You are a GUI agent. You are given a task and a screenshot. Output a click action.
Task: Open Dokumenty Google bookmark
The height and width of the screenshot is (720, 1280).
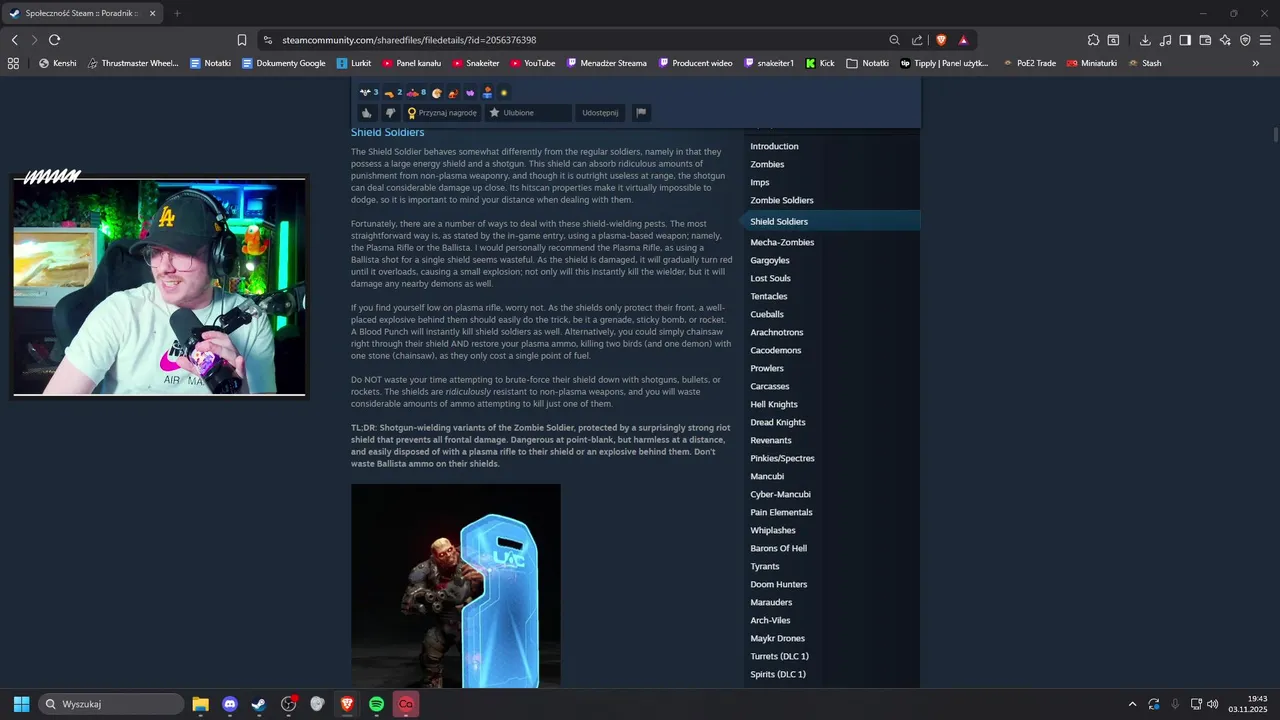tap(283, 63)
